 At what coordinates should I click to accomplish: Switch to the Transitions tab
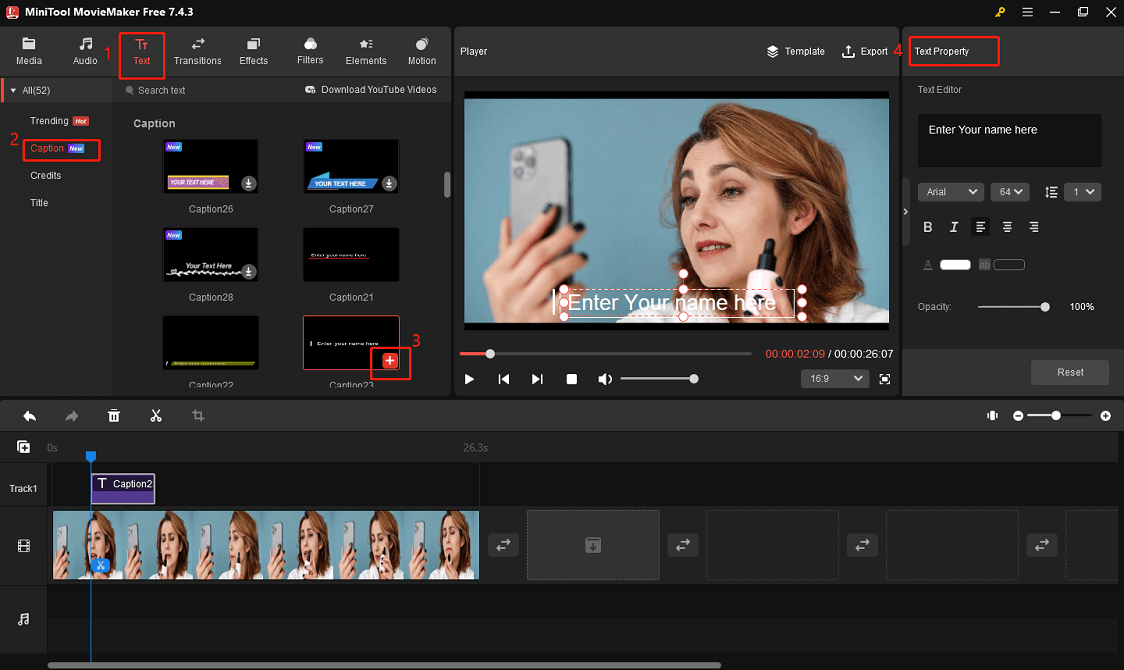click(197, 52)
